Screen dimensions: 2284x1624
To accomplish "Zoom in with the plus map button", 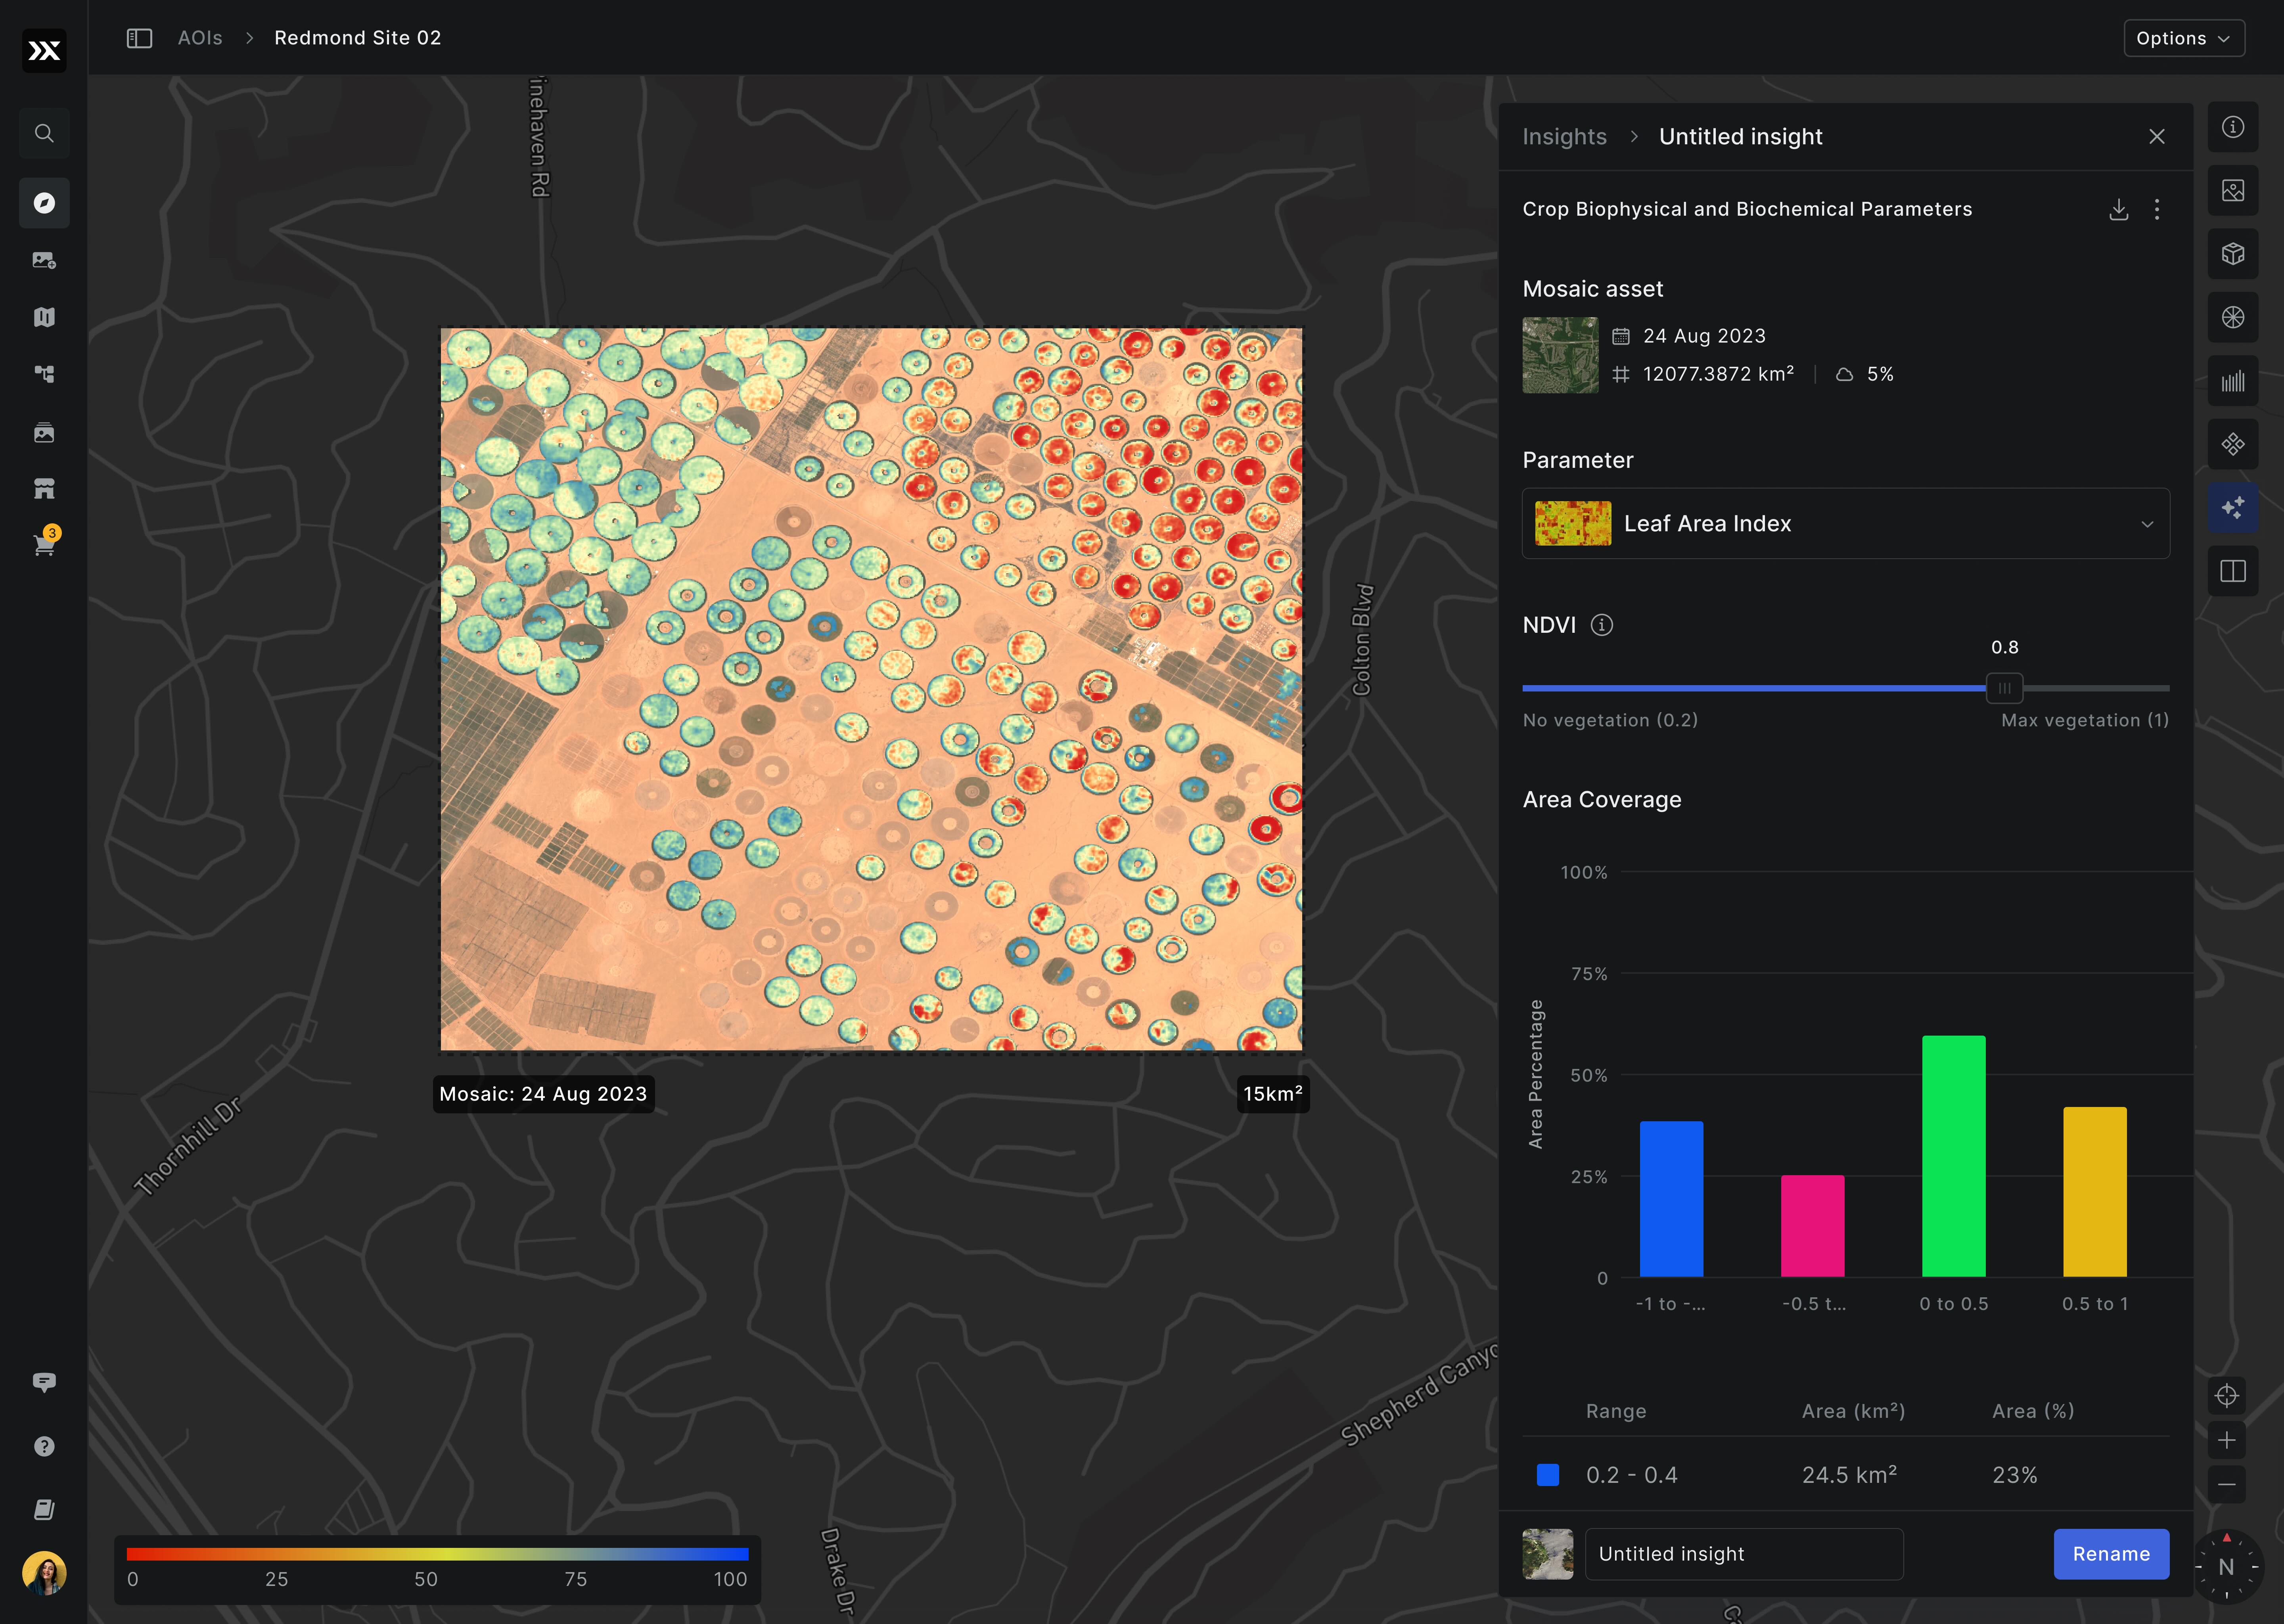I will click(2226, 1440).
